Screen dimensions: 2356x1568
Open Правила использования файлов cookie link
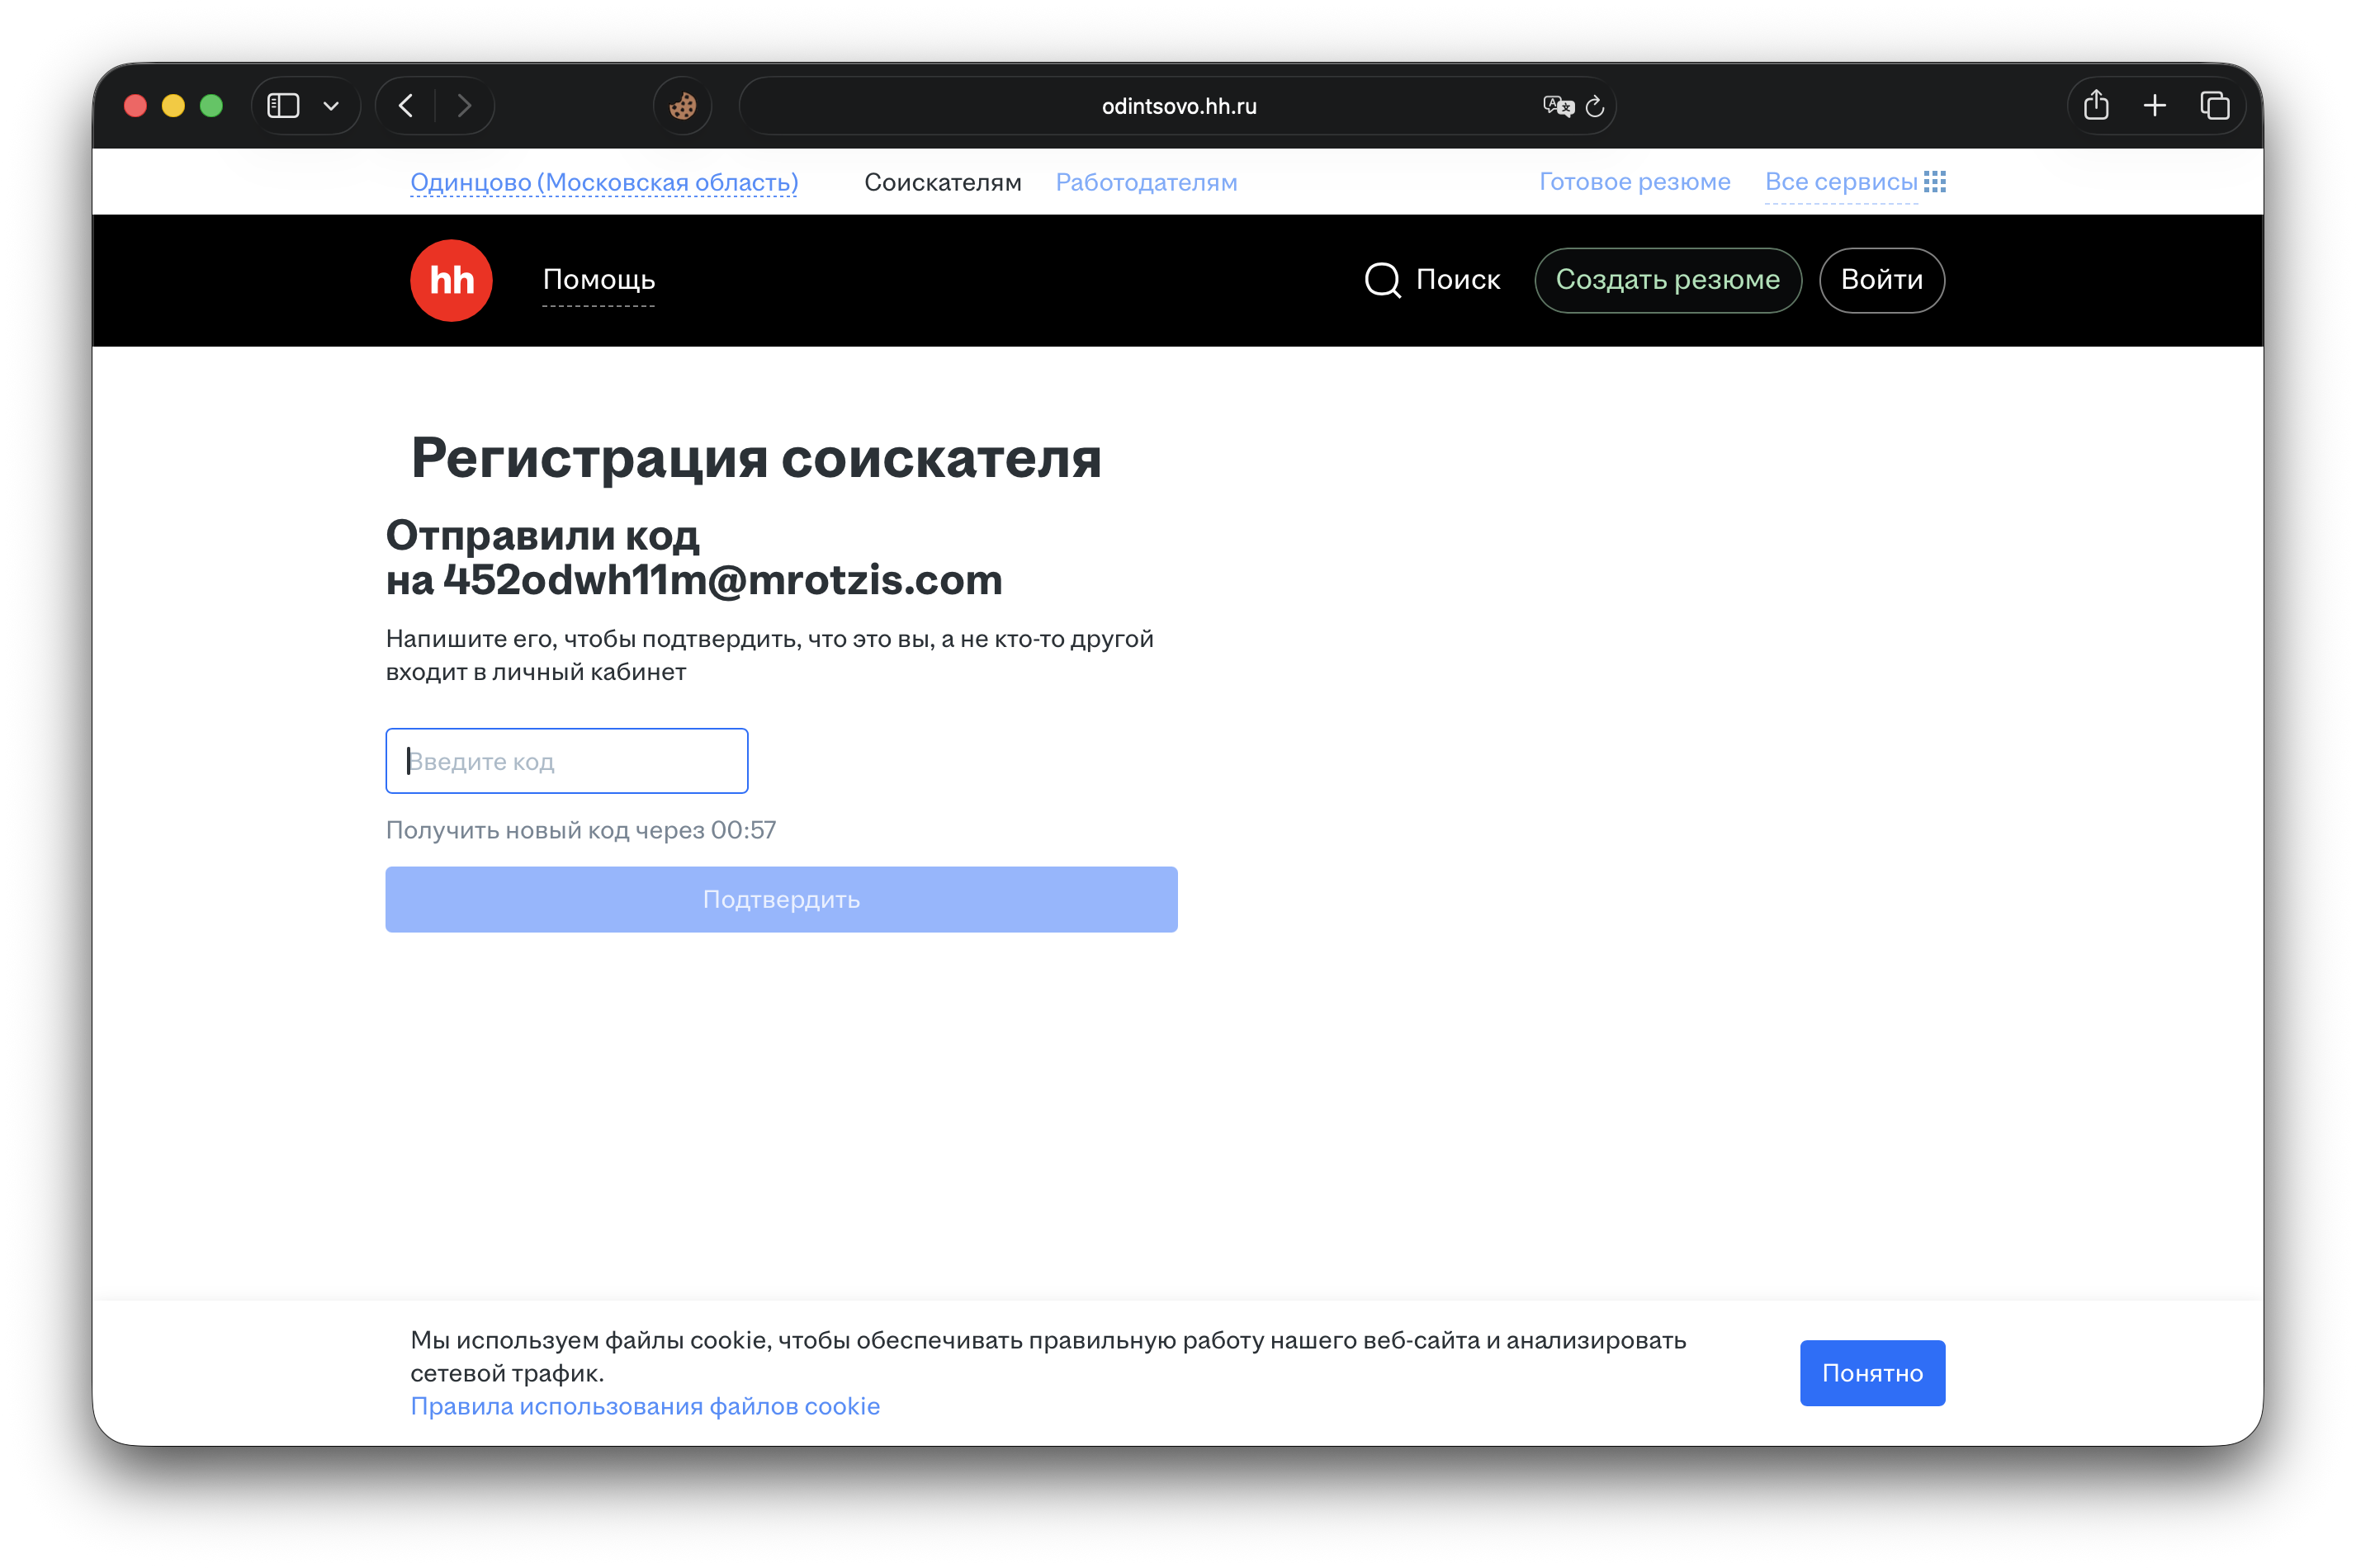tap(645, 1406)
